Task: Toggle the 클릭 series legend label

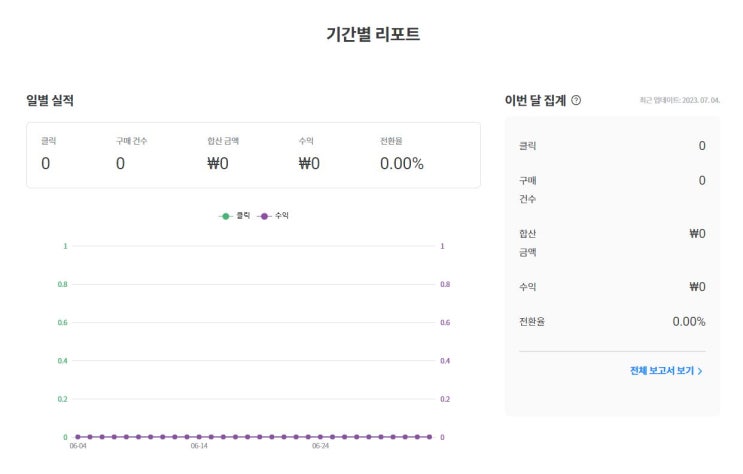Action: (243, 215)
